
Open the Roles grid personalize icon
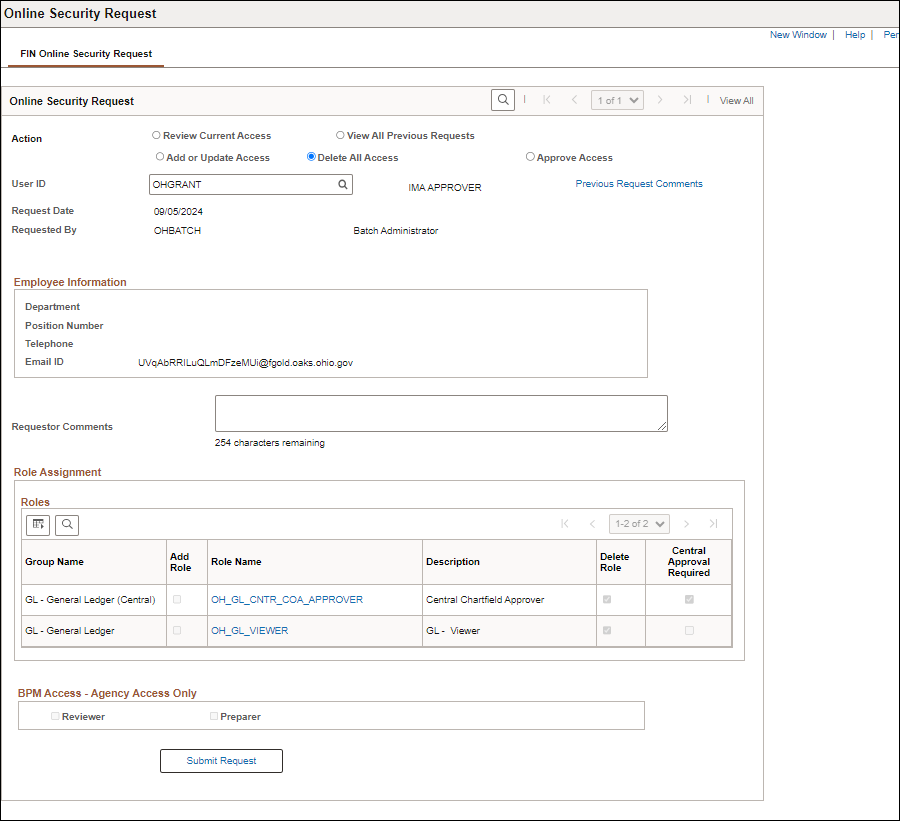pos(38,524)
